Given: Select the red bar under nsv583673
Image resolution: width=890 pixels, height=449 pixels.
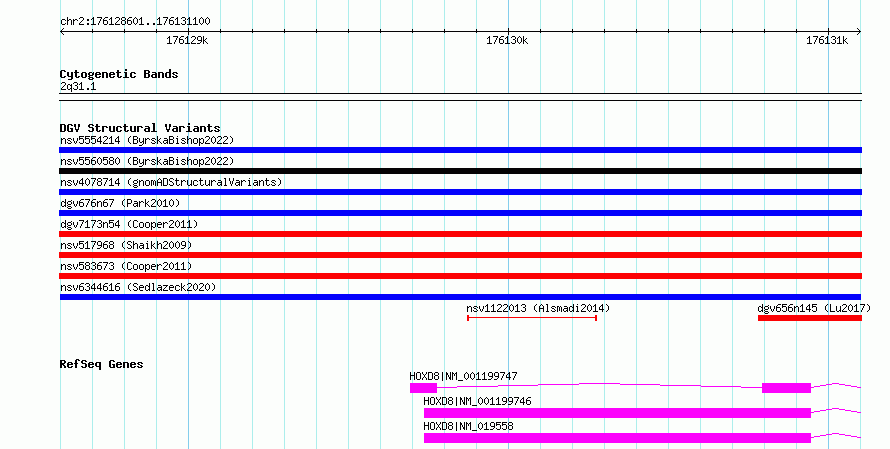Looking at the screenshot, I should [x=460, y=276].
